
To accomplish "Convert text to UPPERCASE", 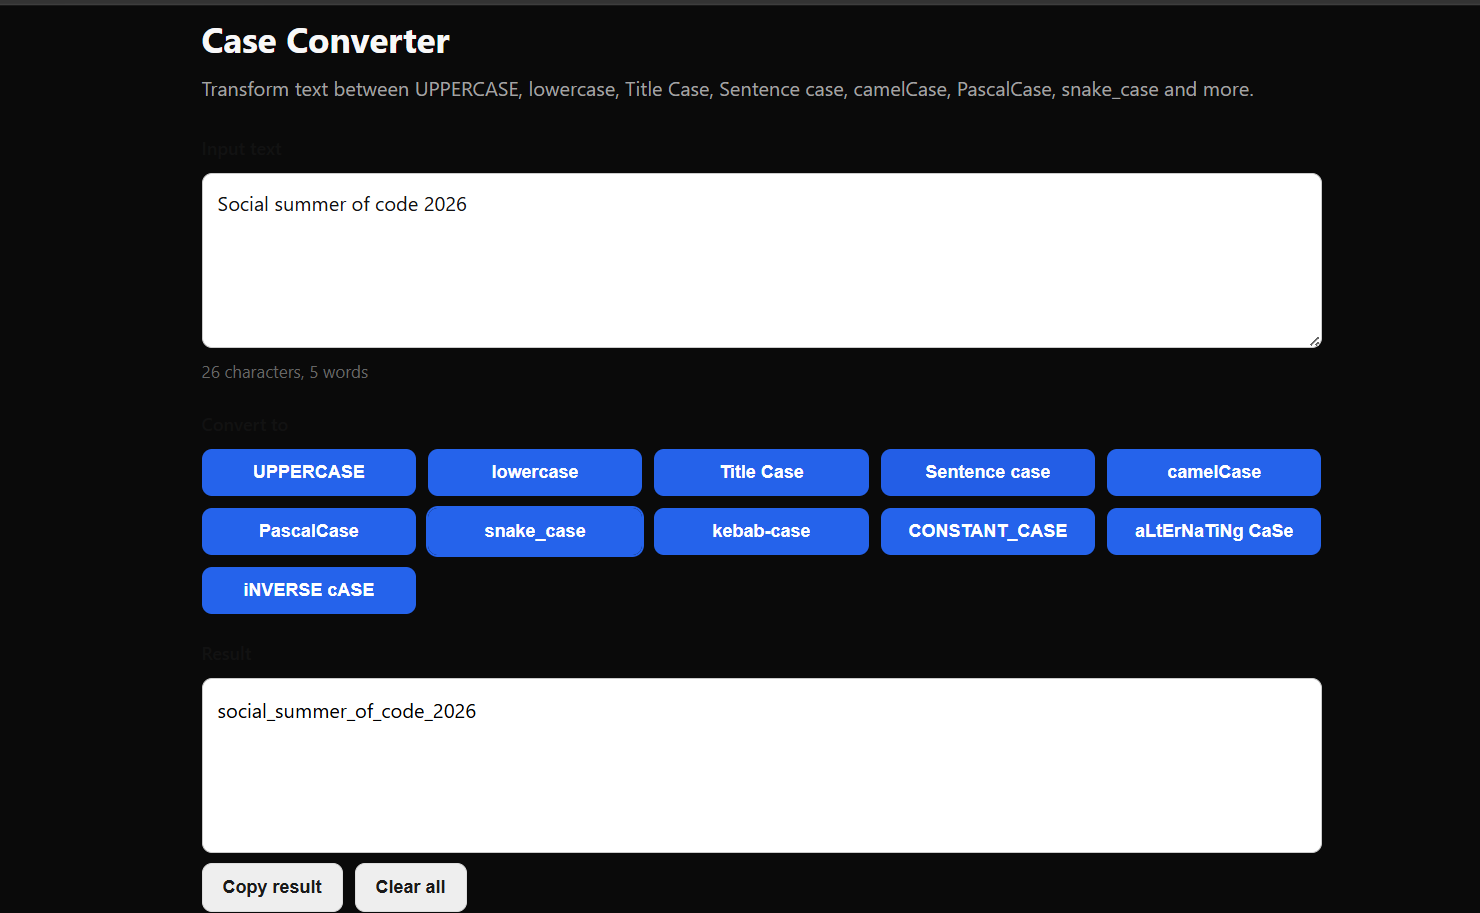I will [x=308, y=472].
